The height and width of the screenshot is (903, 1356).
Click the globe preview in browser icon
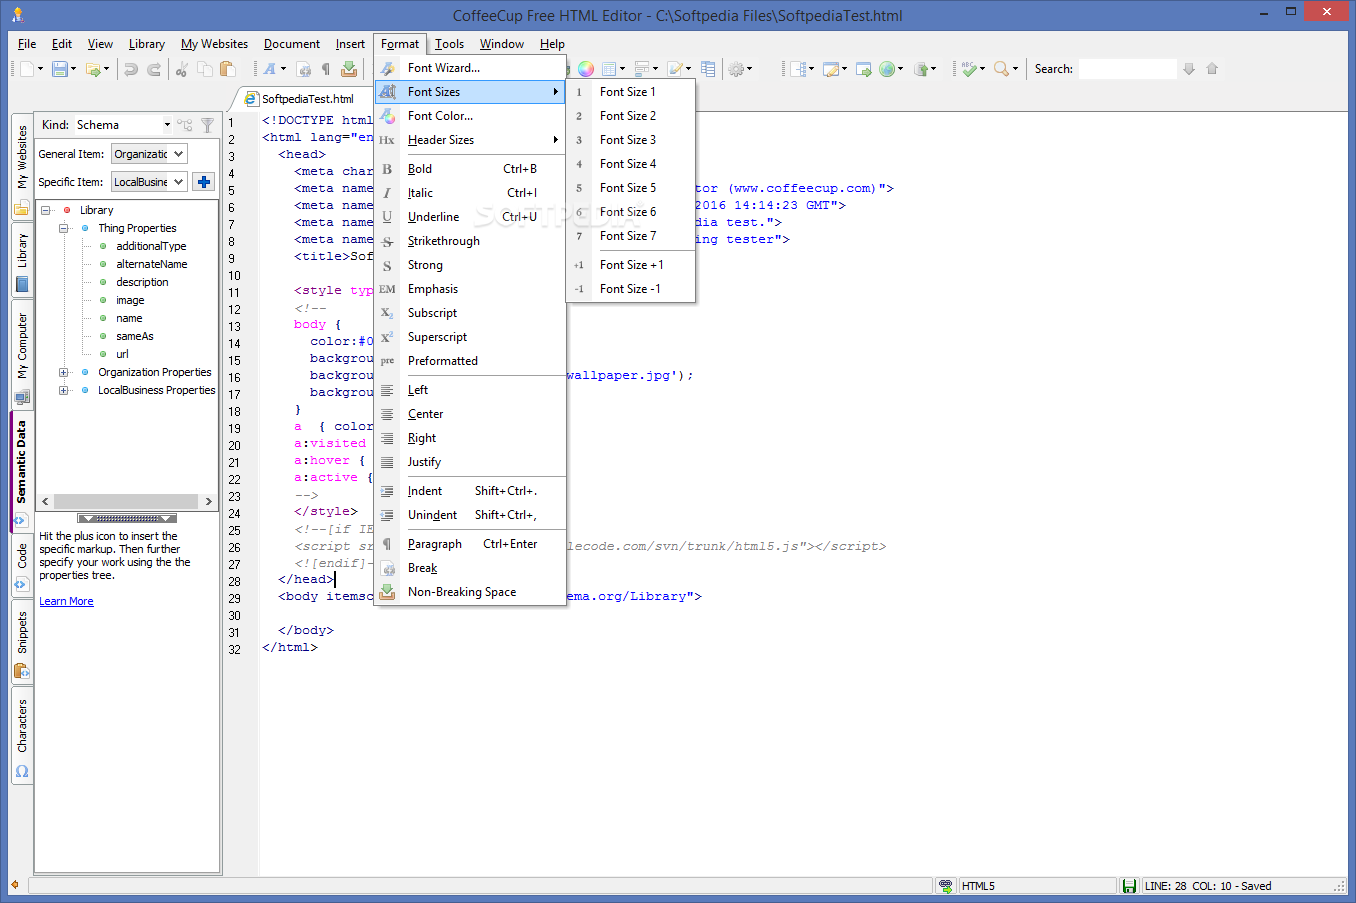click(887, 69)
